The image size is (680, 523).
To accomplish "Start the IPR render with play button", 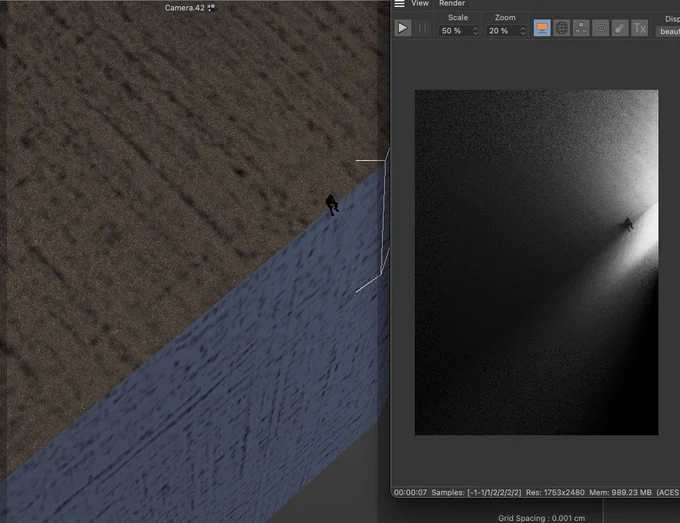I will coord(402,28).
